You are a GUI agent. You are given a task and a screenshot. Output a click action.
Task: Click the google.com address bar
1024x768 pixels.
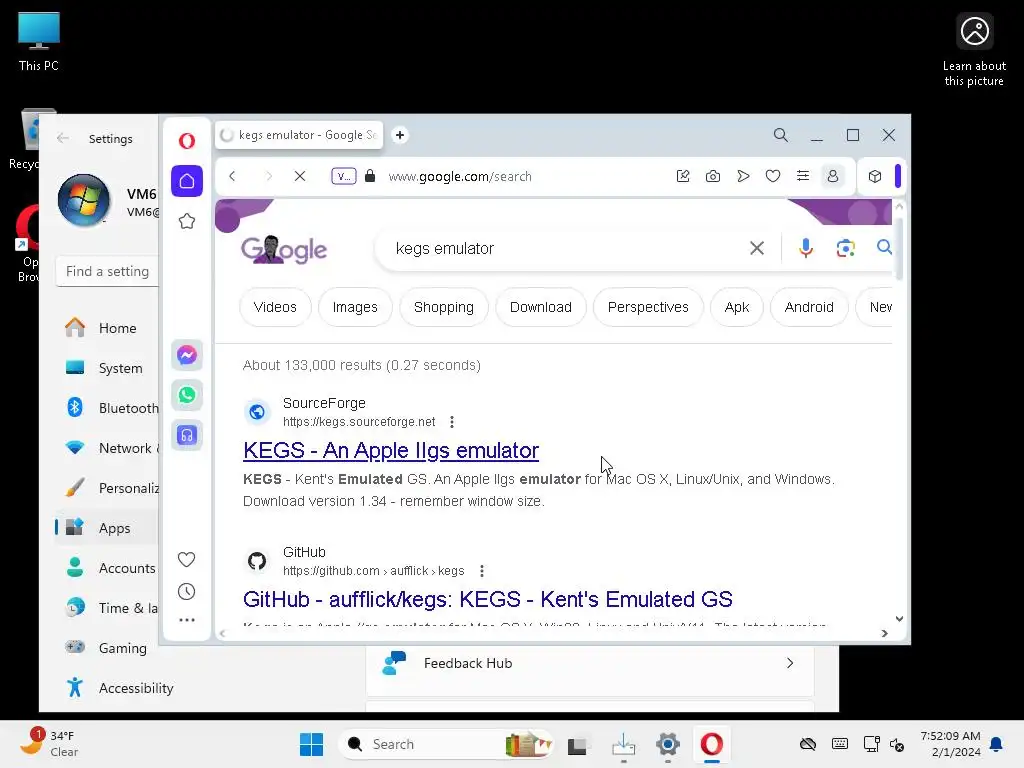point(460,176)
